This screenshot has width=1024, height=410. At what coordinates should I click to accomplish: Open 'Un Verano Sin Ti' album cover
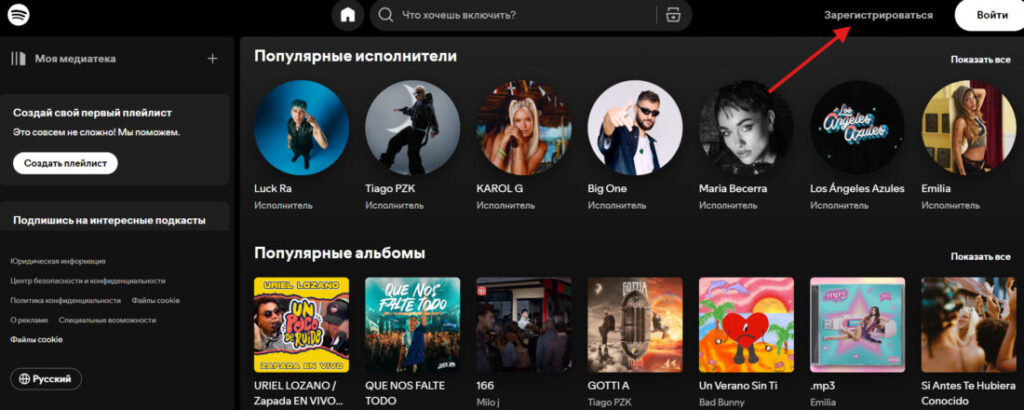[746, 324]
